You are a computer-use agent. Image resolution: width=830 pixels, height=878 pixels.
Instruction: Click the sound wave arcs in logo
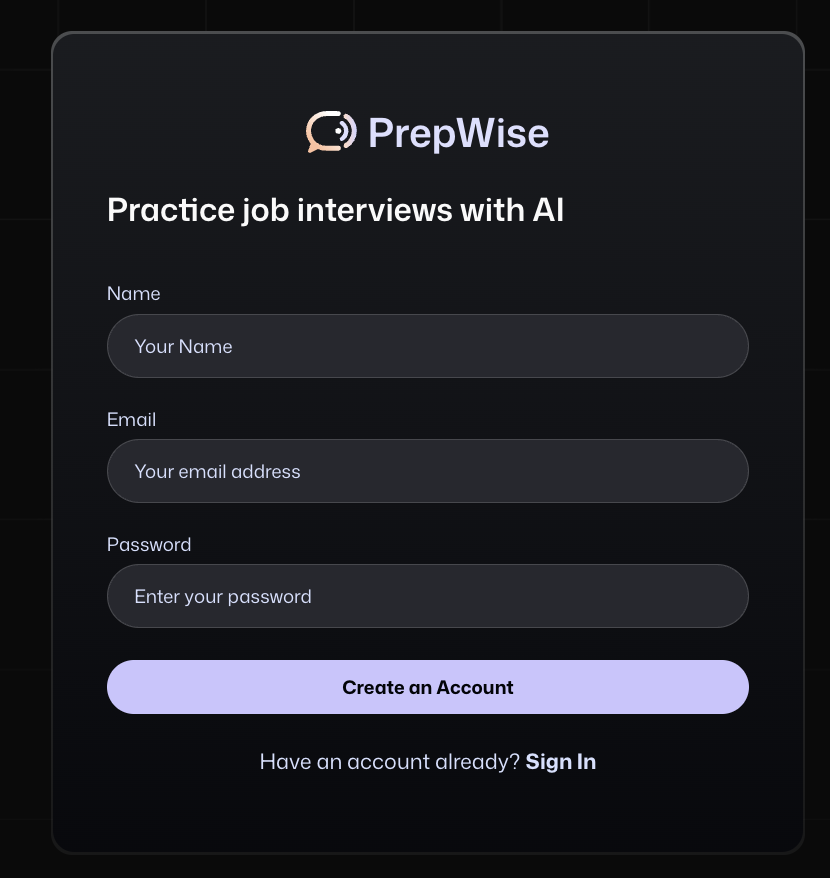tap(347, 131)
